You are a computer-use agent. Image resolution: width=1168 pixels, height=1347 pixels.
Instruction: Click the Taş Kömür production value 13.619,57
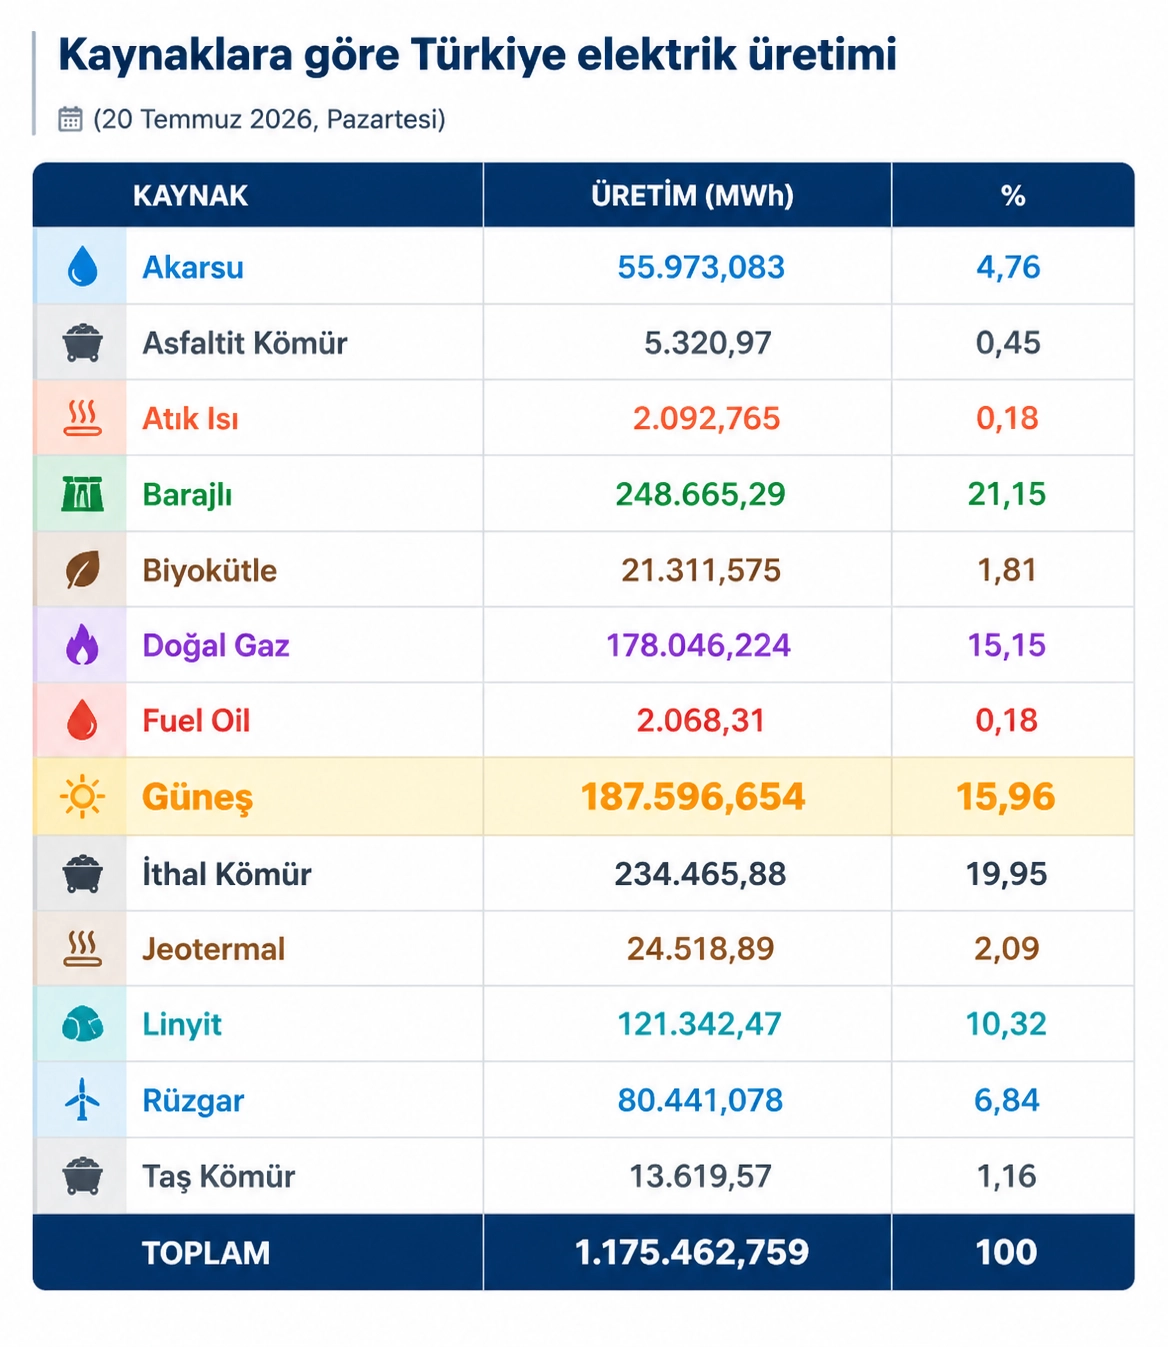(700, 1176)
